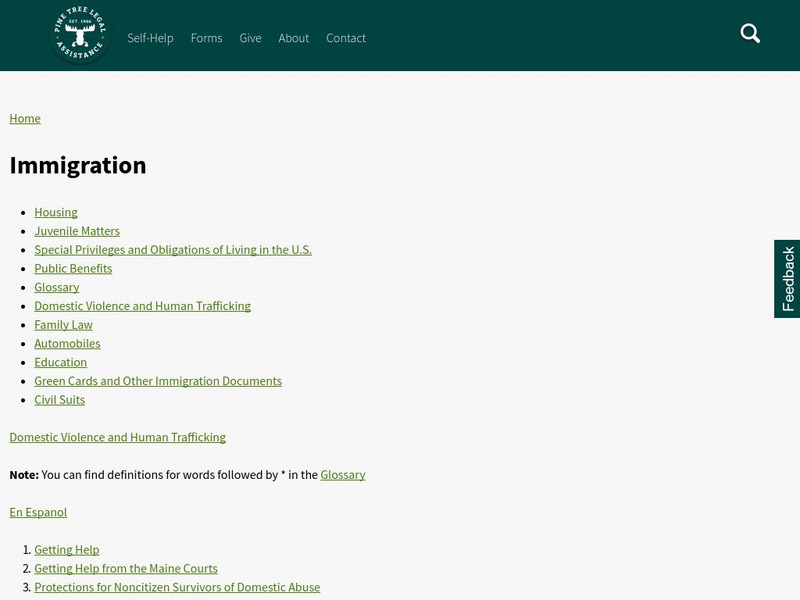
Task: Open the About menu
Action: (293, 38)
